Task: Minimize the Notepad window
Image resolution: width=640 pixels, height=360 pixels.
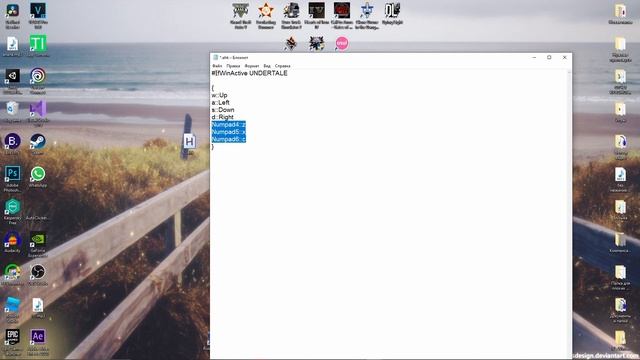Action: click(x=534, y=58)
